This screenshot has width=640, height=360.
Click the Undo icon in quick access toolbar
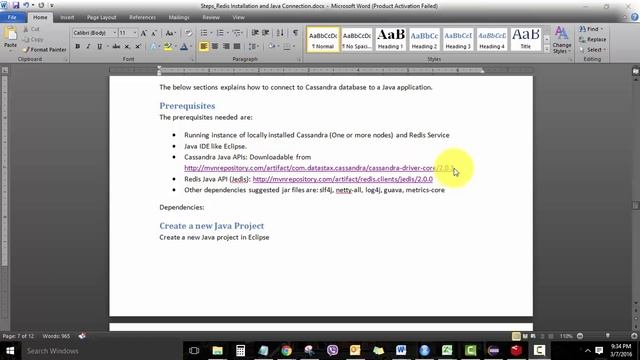click(x=26, y=5)
